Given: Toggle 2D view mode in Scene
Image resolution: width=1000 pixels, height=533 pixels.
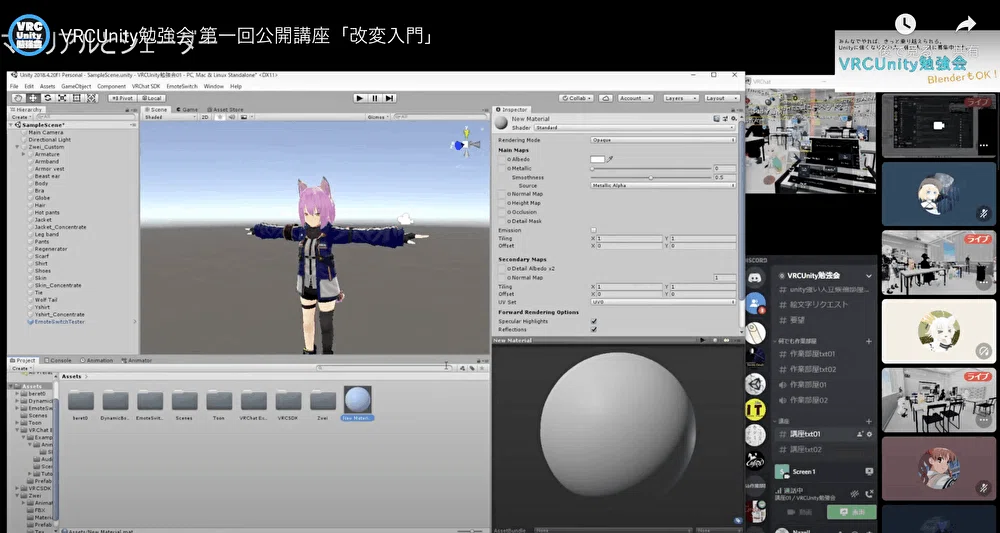Looking at the screenshot, I should point(205,117).
